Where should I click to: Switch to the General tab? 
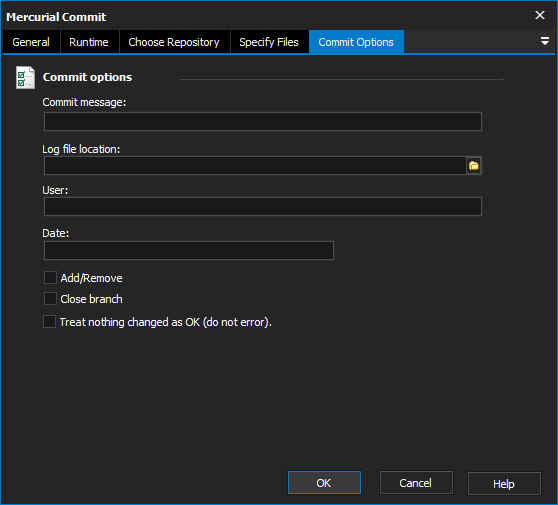tap(31, 42)
